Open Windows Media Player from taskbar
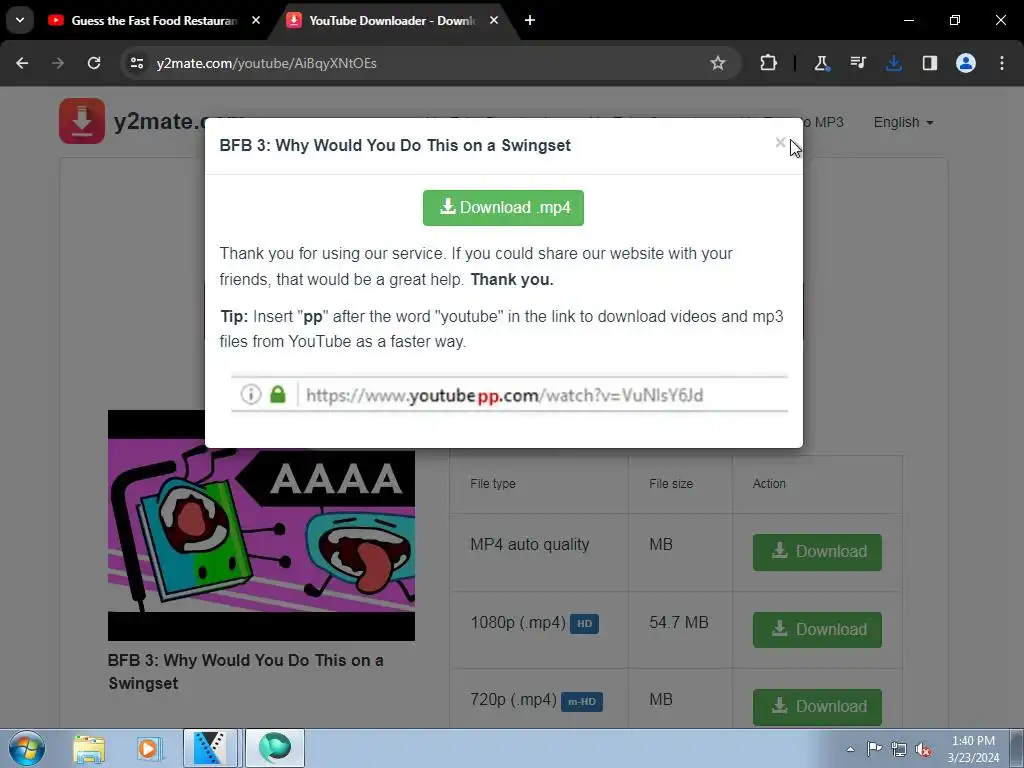Viewport: 1024px width, 768px height. point(149,748)
